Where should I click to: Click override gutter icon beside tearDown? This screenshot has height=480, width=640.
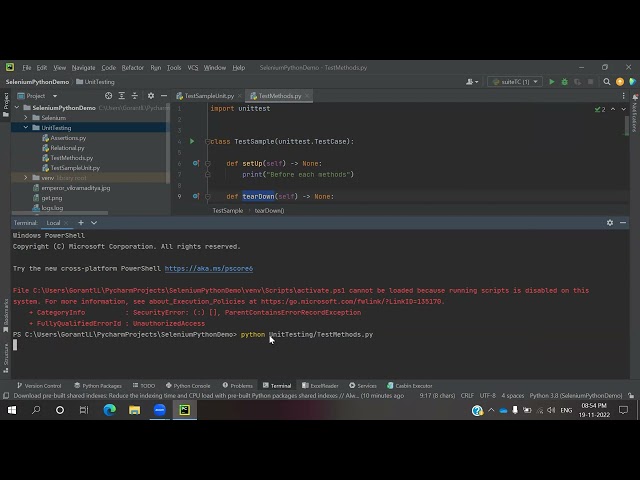point(196,196)
